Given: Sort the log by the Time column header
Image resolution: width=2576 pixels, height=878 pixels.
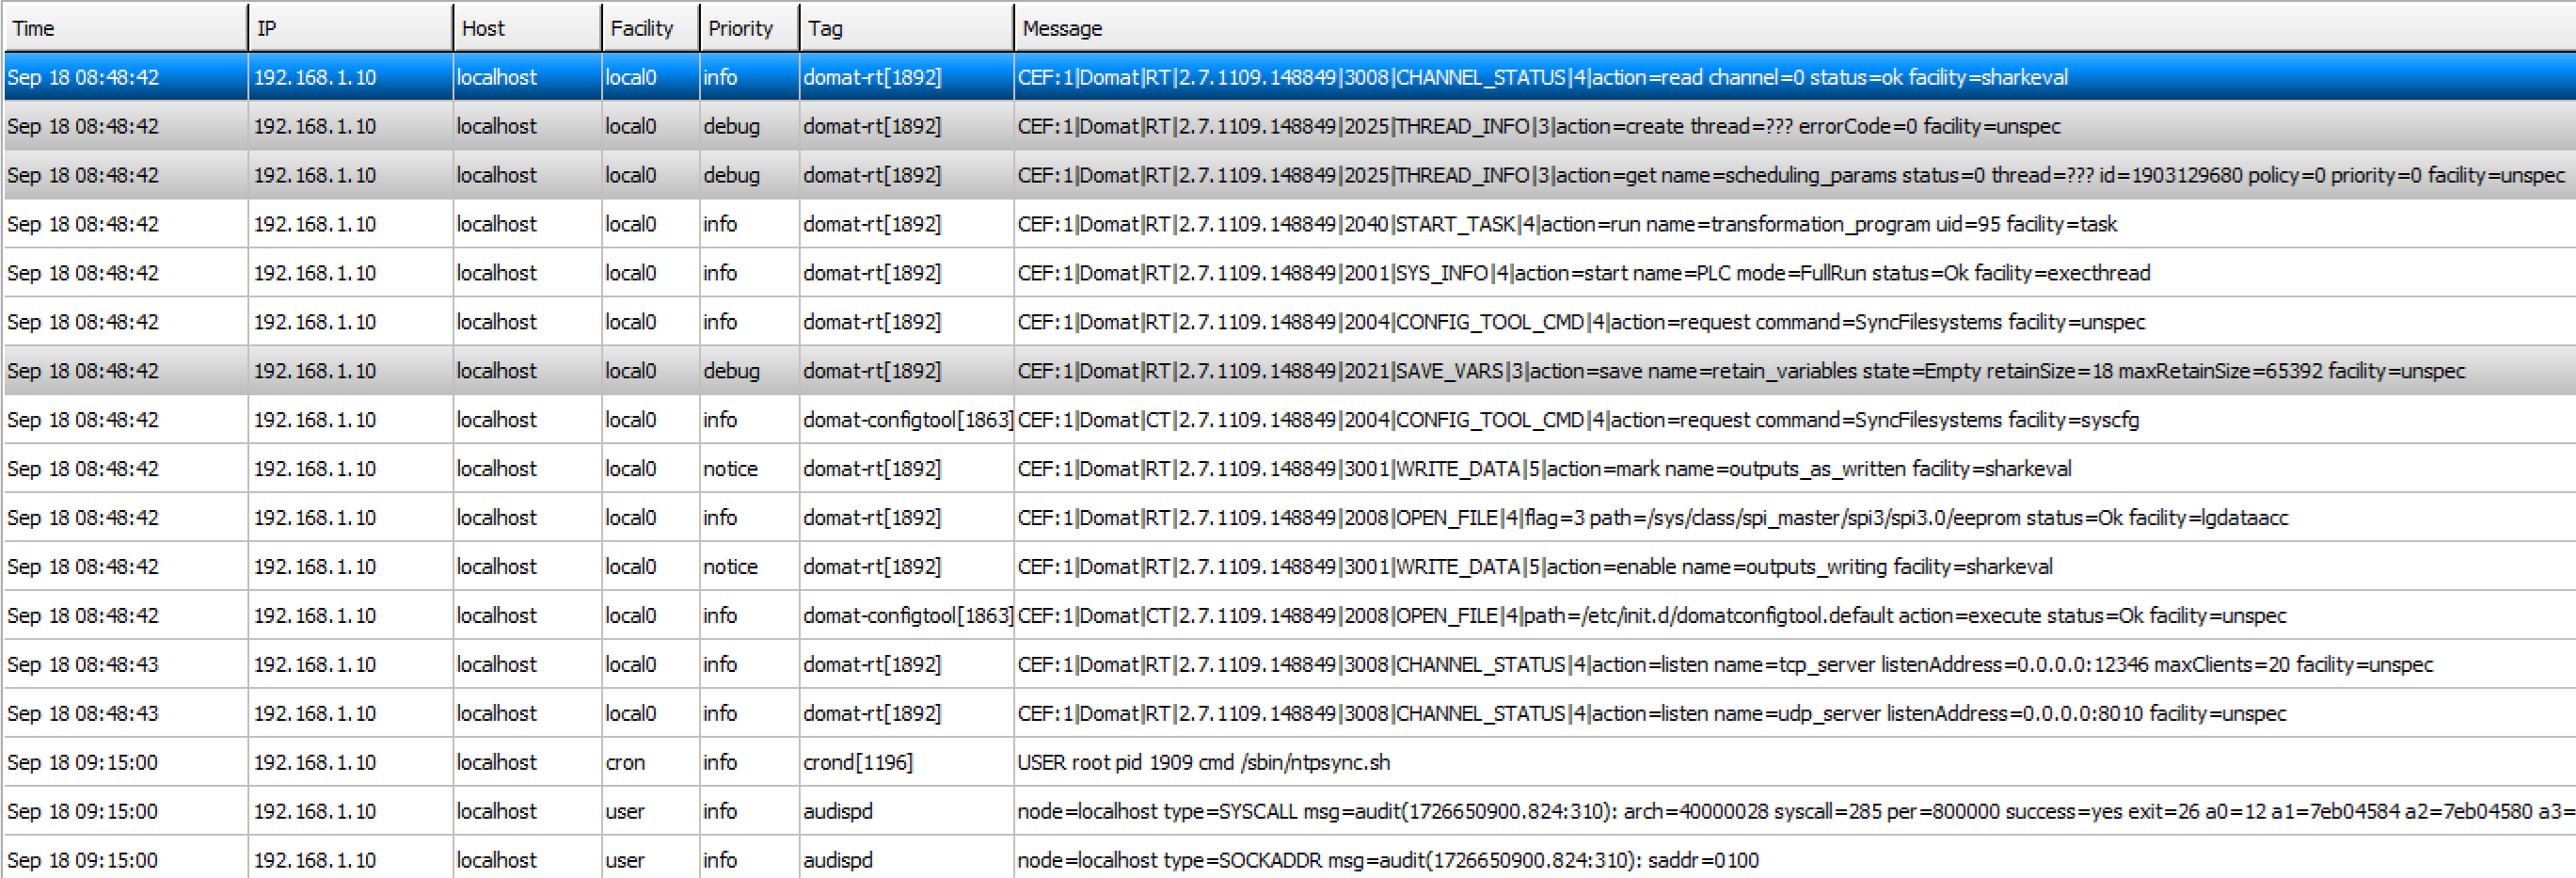Looking at the screenshot, I should [125, 28].
